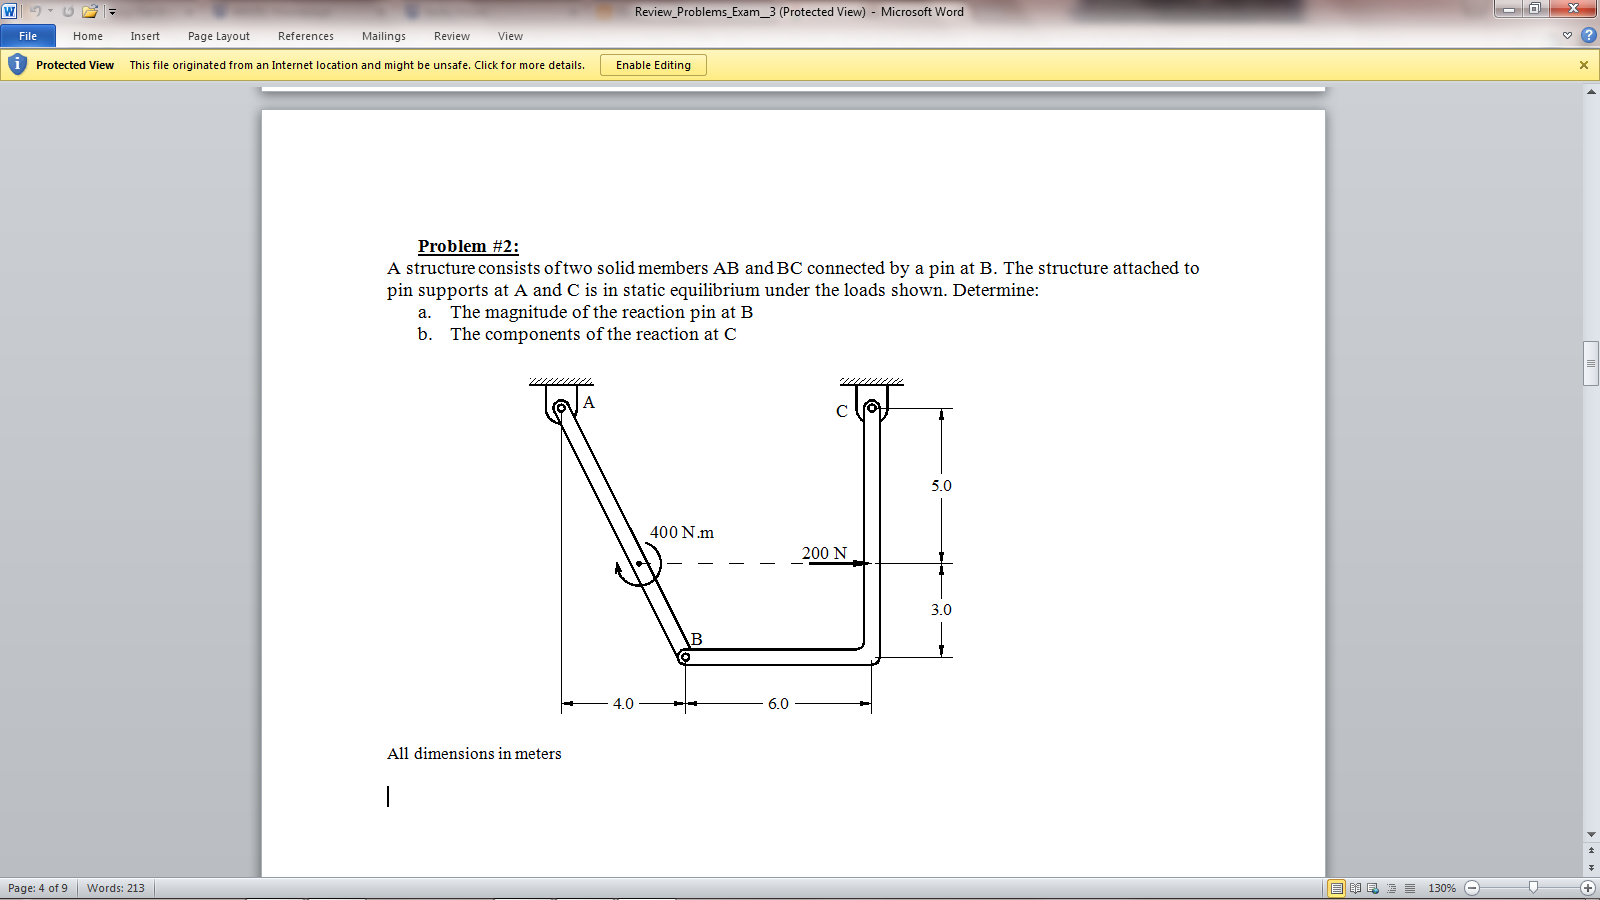This screenshot has height=900, width=1600.
Task: Click the Previous Page double-arrow button
Action: coord(1591,851)
